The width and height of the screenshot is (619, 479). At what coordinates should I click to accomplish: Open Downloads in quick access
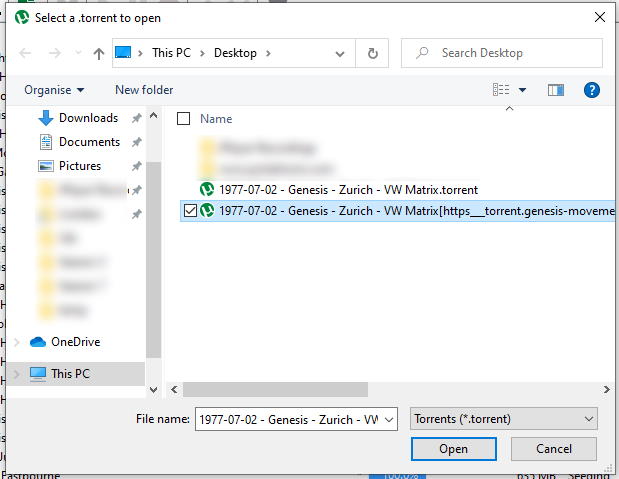(88, 118)
